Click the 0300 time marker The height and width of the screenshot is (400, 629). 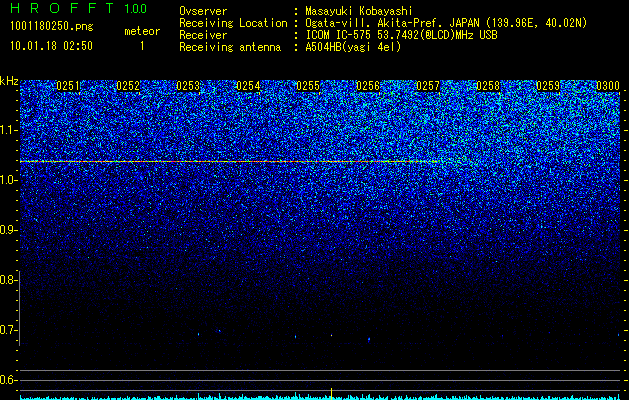pyautogui.click(x=608, y=86)
